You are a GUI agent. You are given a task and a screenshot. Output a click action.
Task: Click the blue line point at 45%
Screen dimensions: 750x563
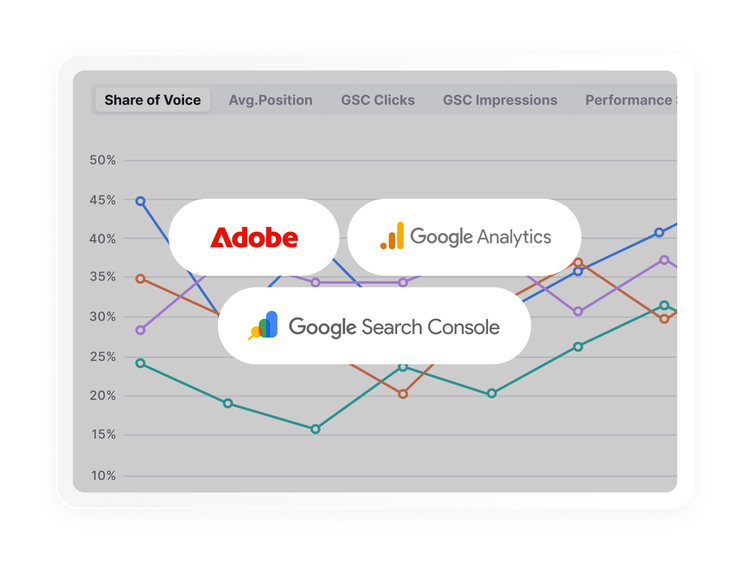tap(141, 202)
